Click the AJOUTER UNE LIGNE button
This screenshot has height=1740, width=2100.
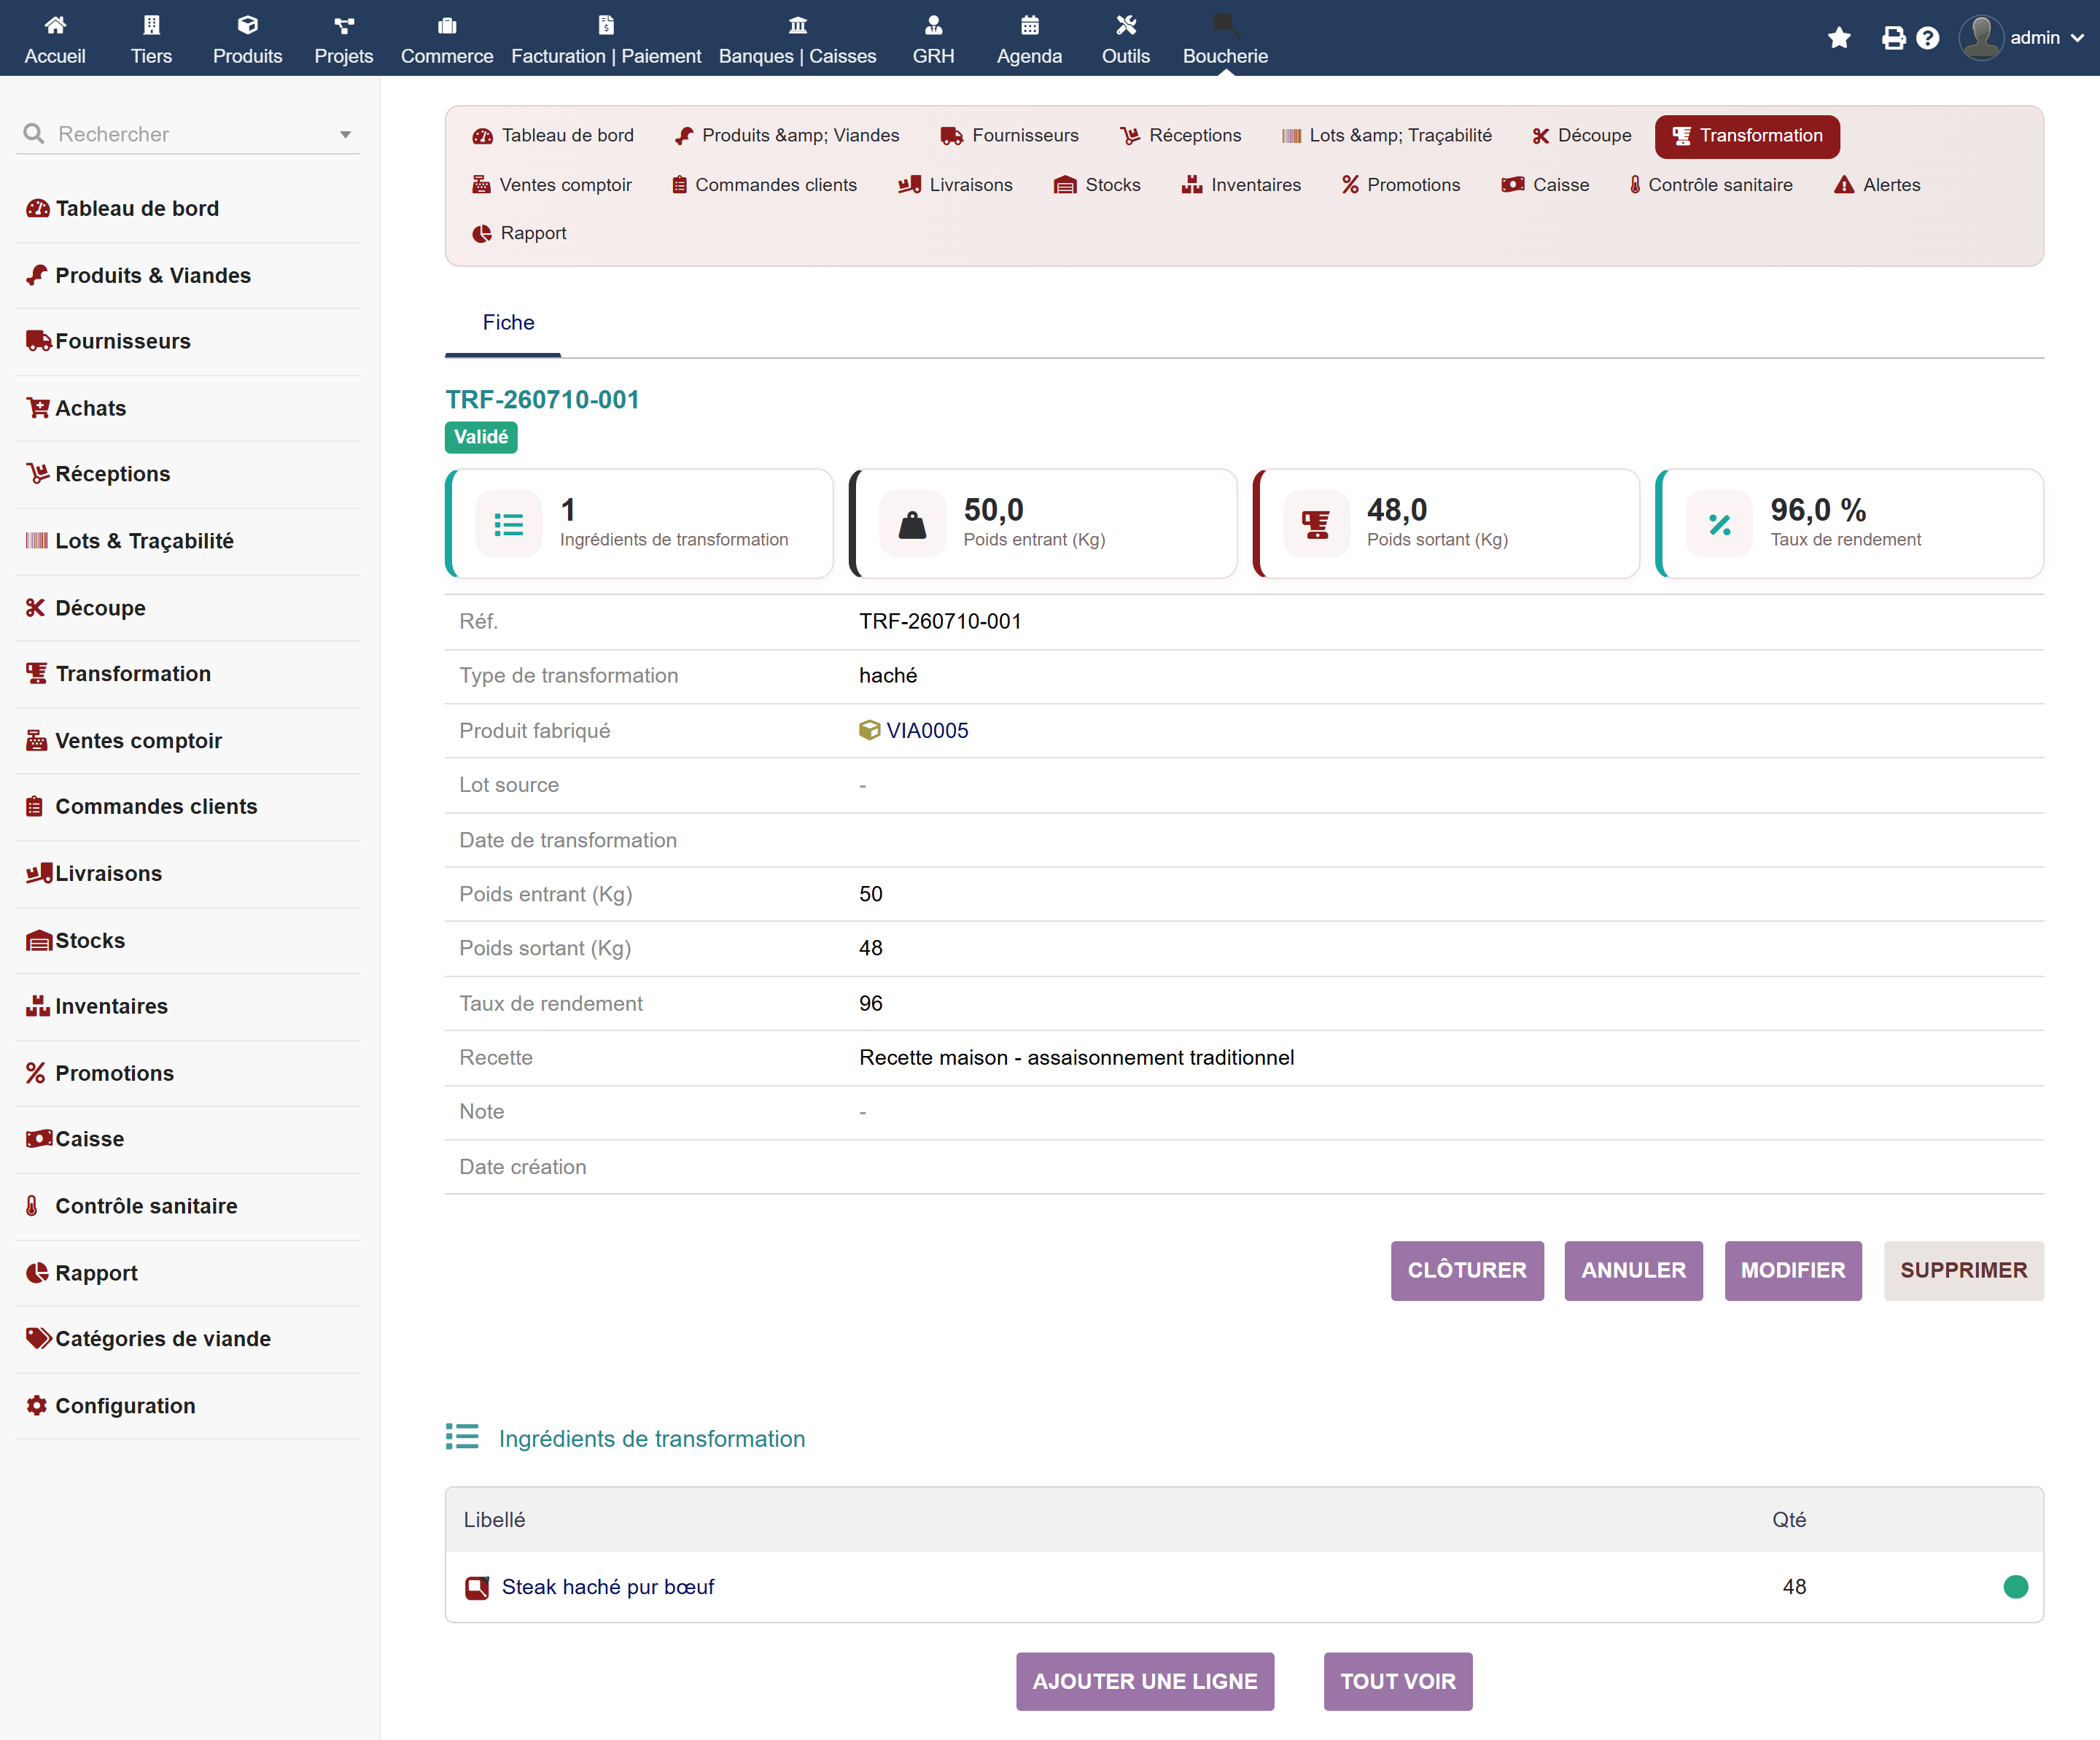[1145, 1681]
